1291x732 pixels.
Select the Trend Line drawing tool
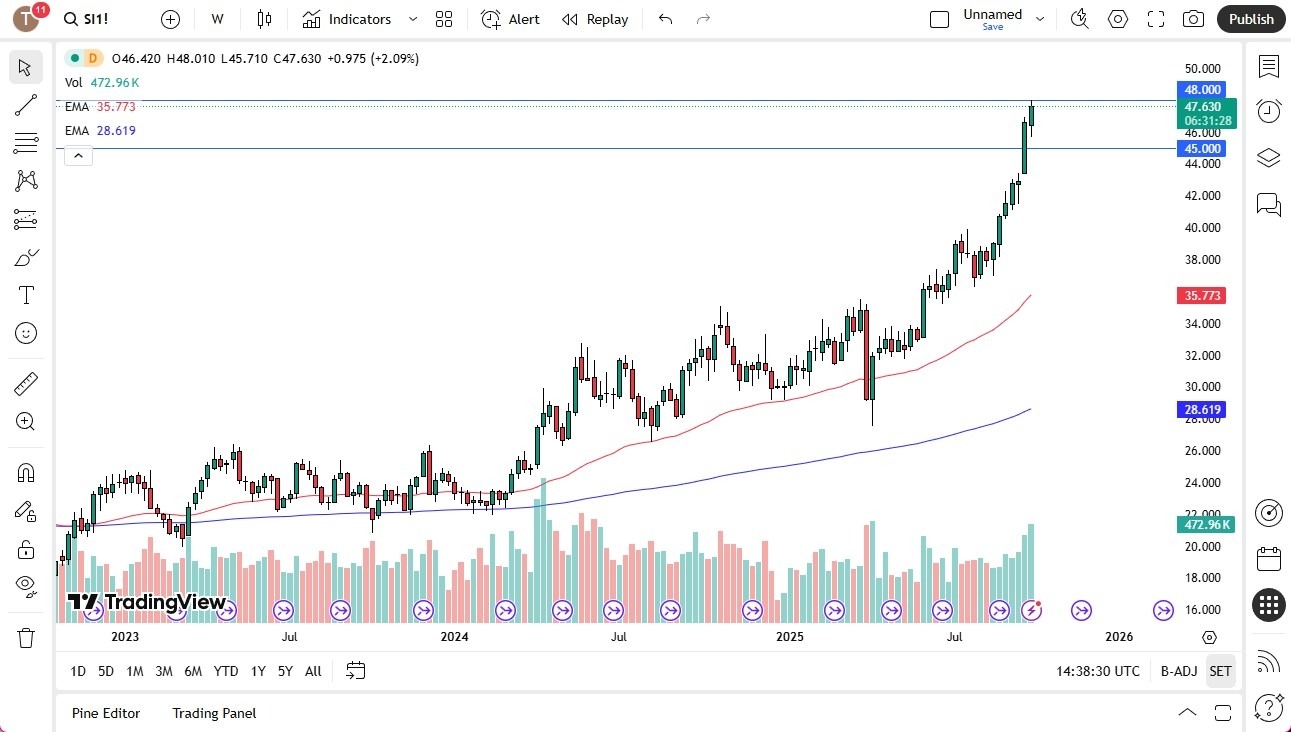(x=25, y=105)
